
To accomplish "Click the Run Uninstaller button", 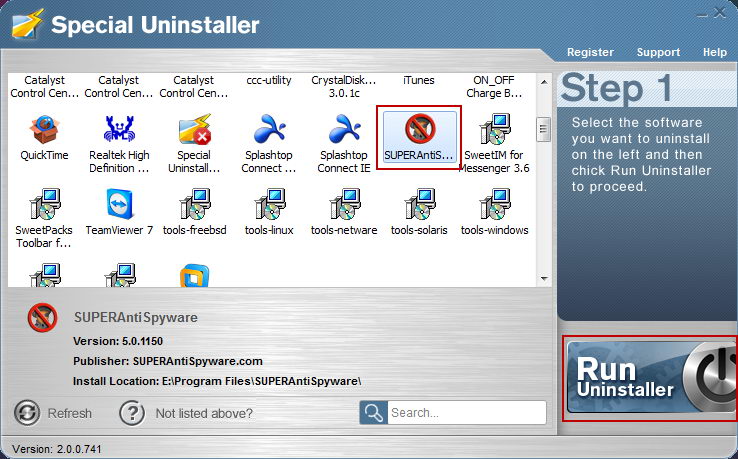I will (651, 378).
